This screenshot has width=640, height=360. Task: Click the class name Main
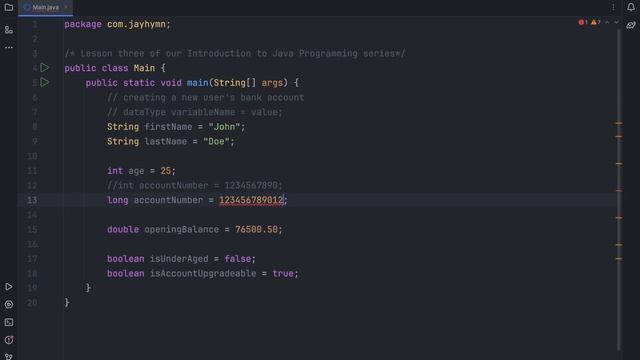144,68
